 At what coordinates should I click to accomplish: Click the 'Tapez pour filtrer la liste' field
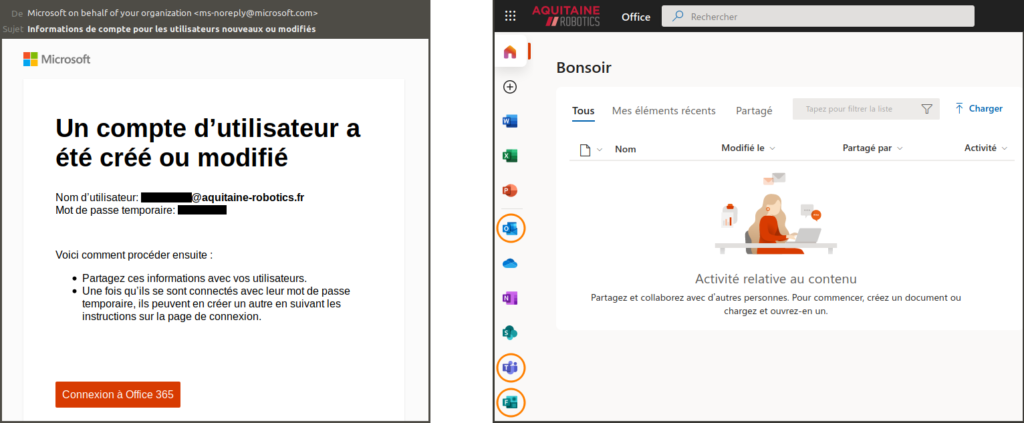(866, 109)
